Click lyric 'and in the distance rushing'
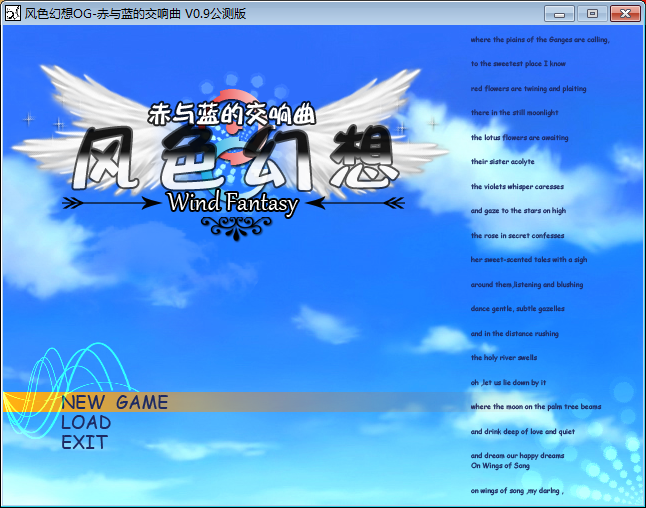Screen dimensions: 646x508 tap(515, 334)
